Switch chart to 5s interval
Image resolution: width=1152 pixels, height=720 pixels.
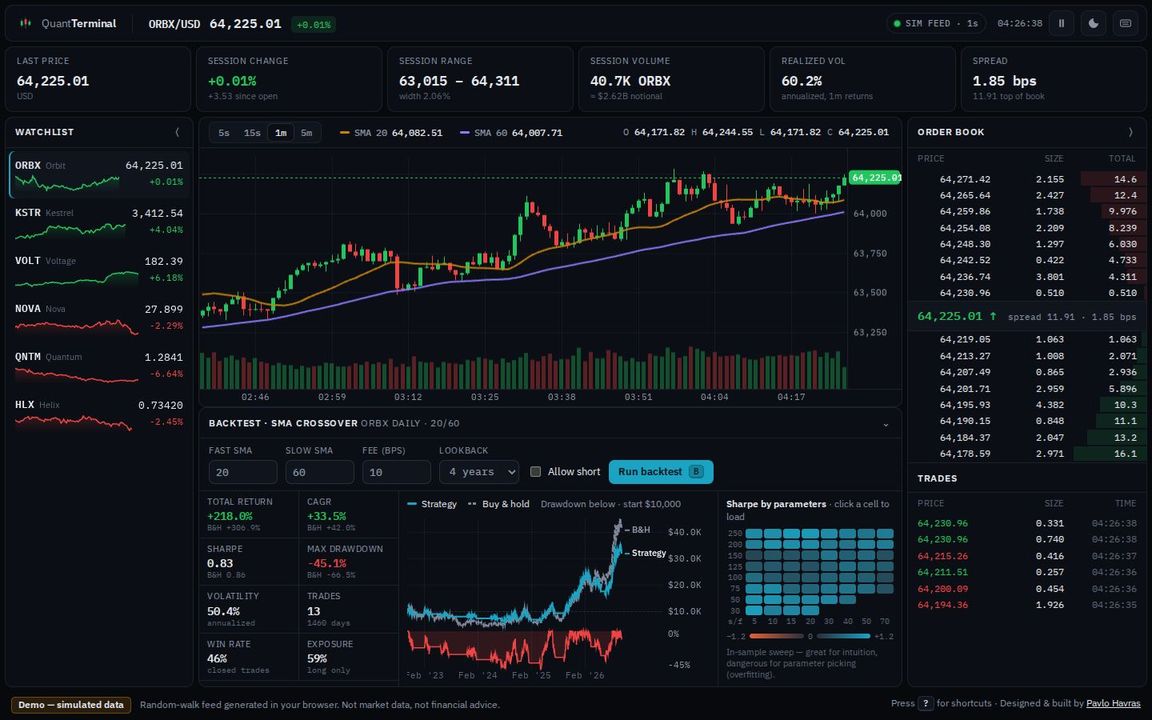tap(224, 133)
